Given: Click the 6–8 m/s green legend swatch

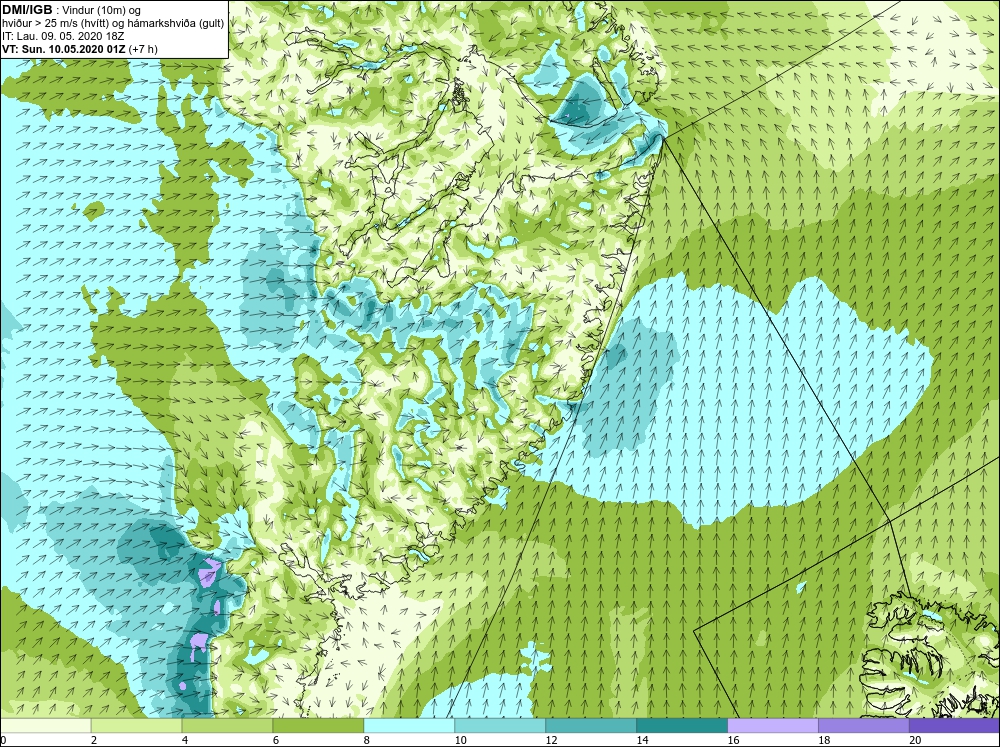Looking at the screenshot, I should [318, 725].
